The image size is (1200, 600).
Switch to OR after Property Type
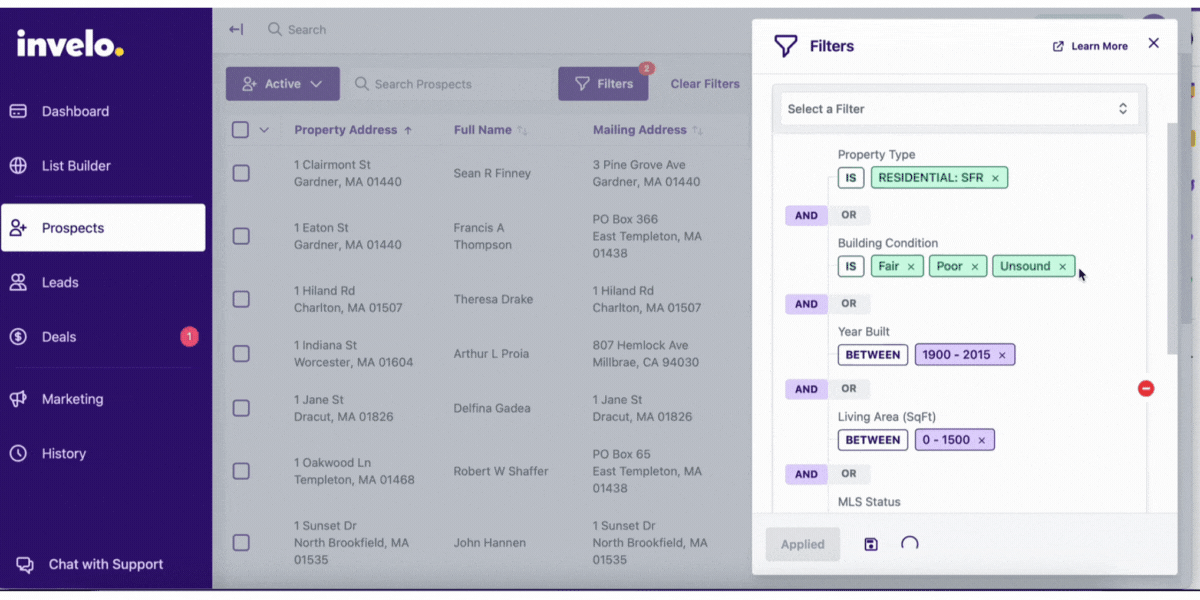coord(849,215)
